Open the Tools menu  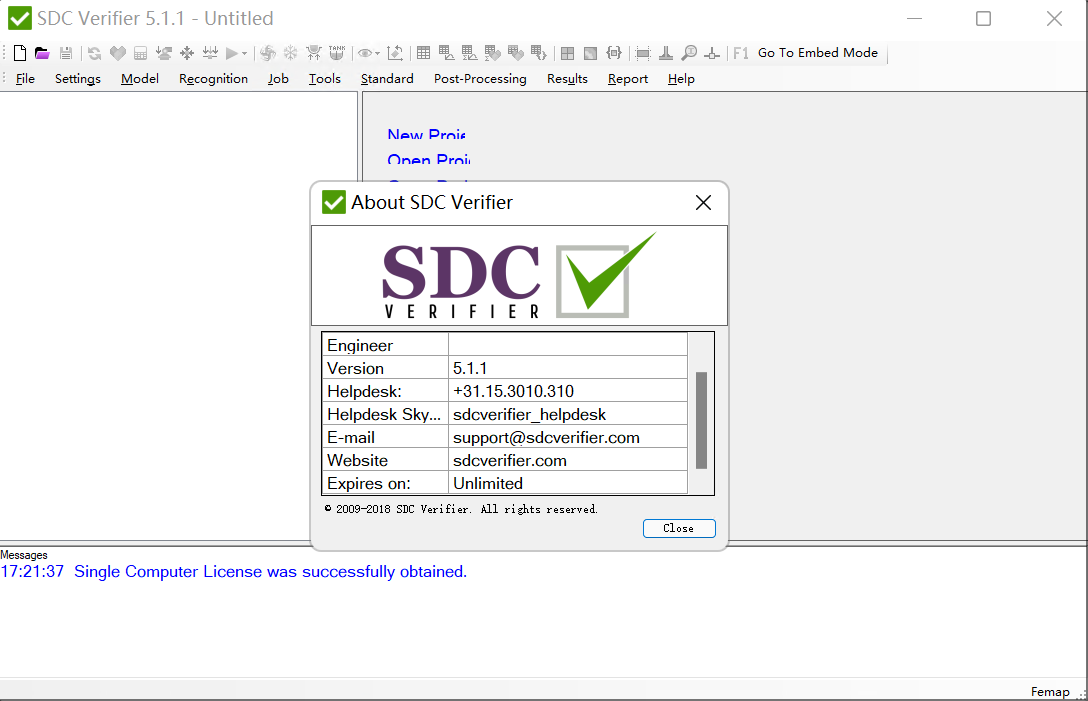tap(325, 79)
